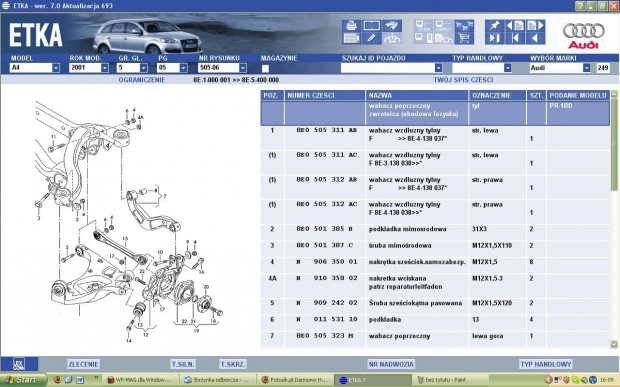This screenshot has height=387, width=620.
Task: Click the pushpin icon
Action: 495,26
